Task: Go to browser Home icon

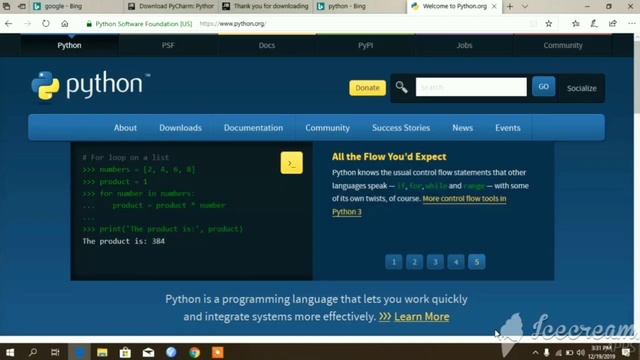Action: pos(64,24)
